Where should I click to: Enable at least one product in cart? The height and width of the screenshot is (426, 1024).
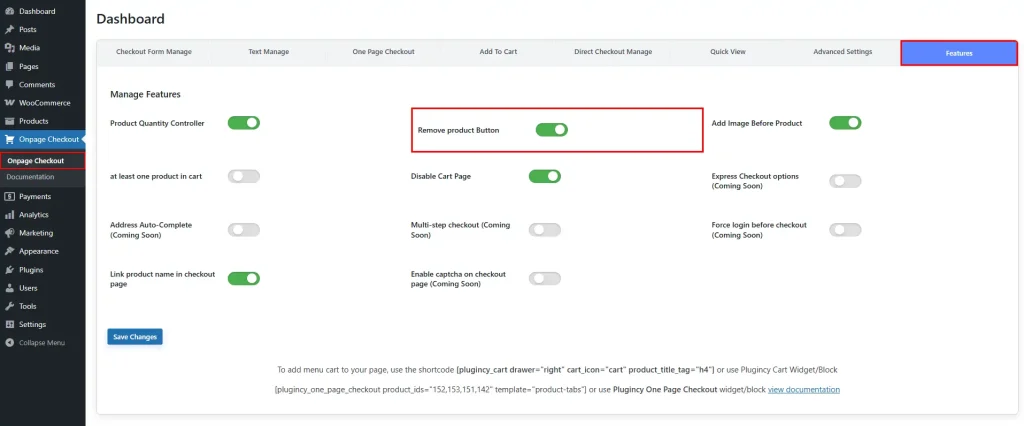244,176
